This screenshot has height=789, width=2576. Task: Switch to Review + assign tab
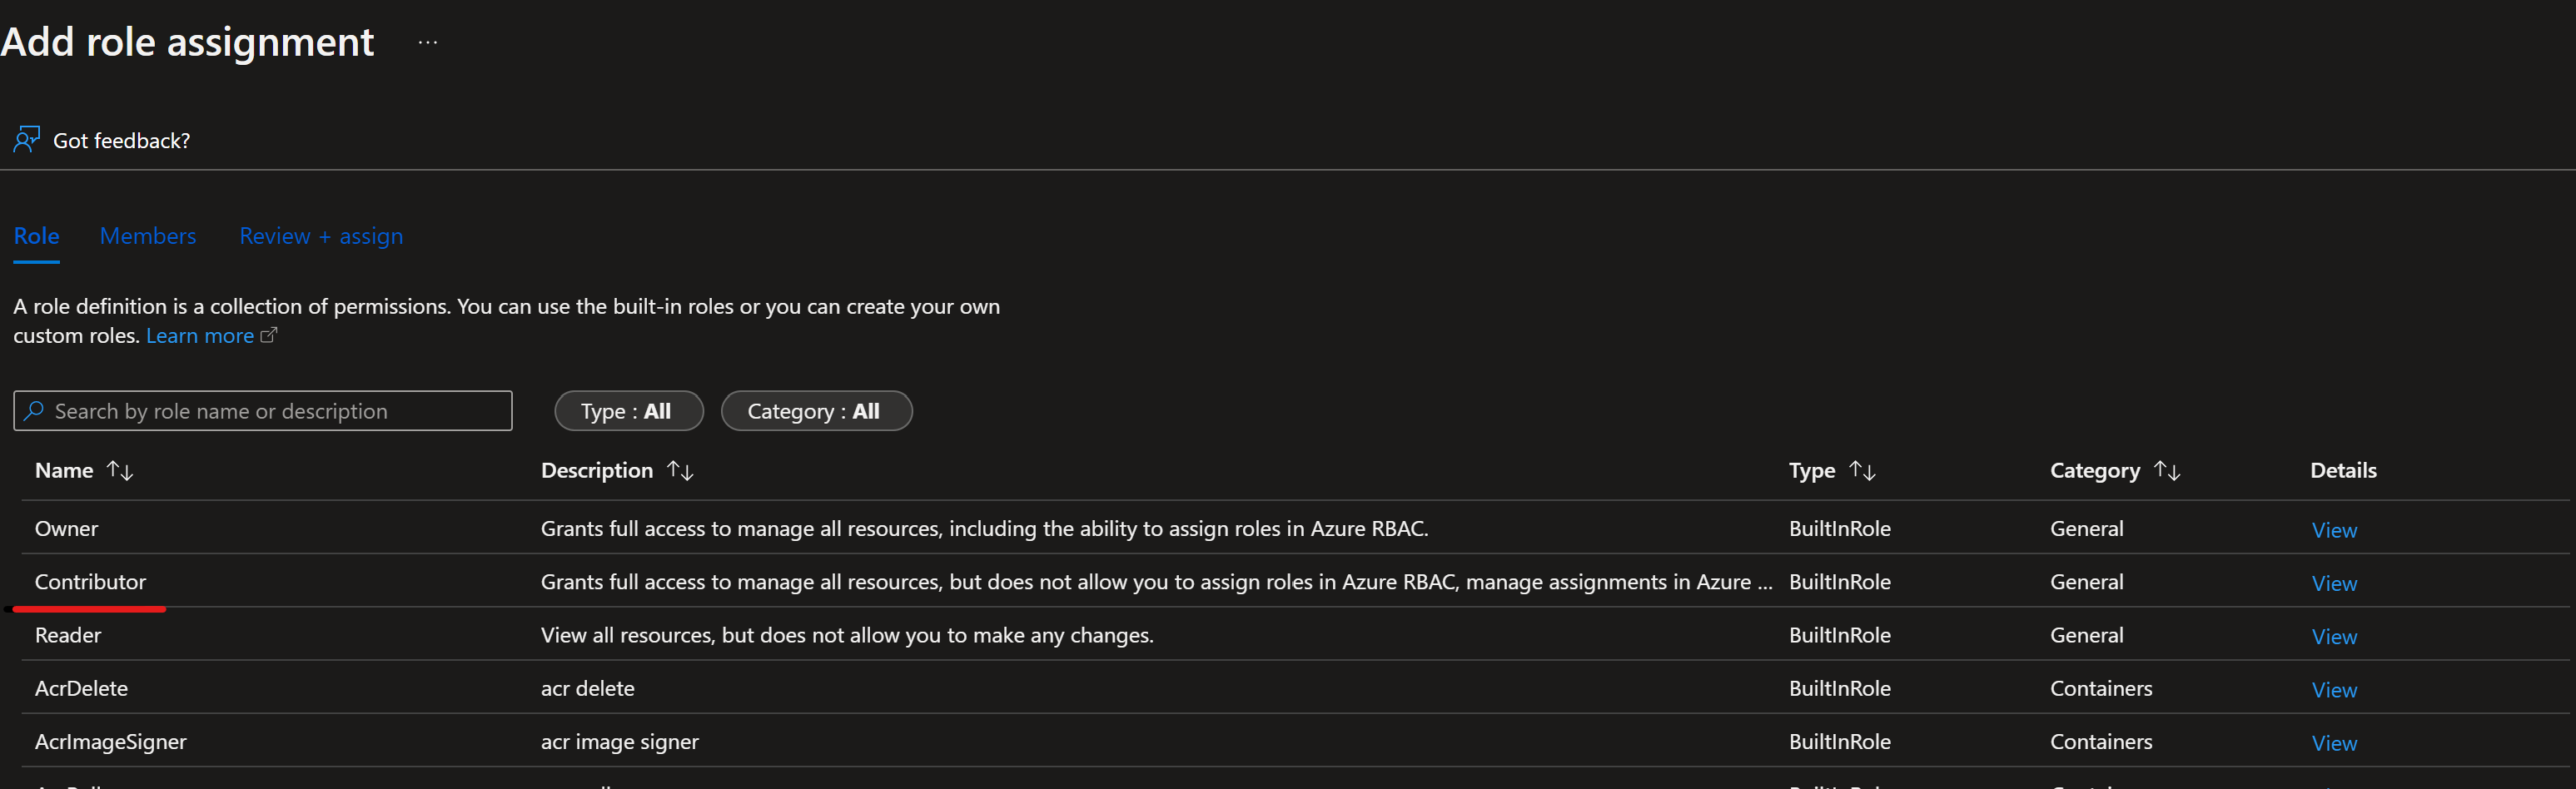[321, 236]
